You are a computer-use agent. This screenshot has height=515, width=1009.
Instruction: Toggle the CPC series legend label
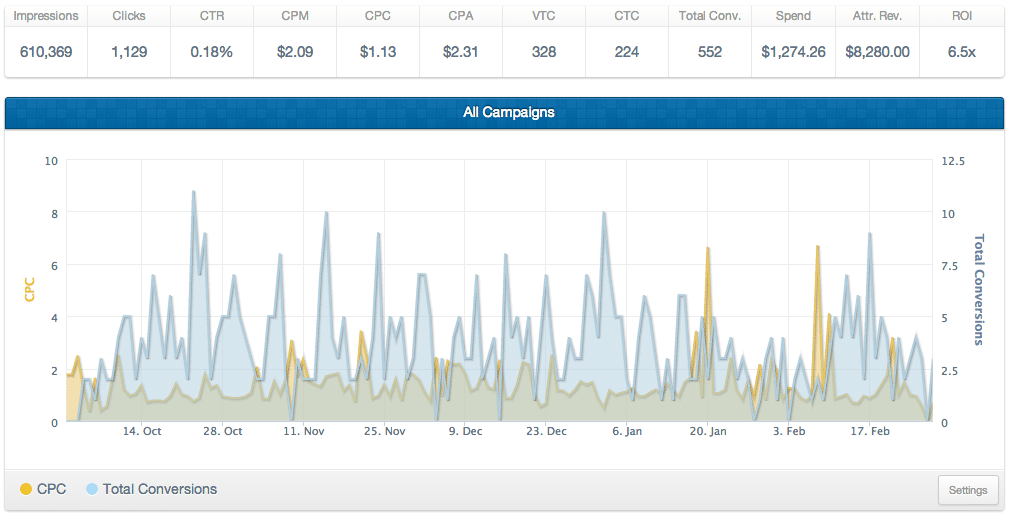51,489
